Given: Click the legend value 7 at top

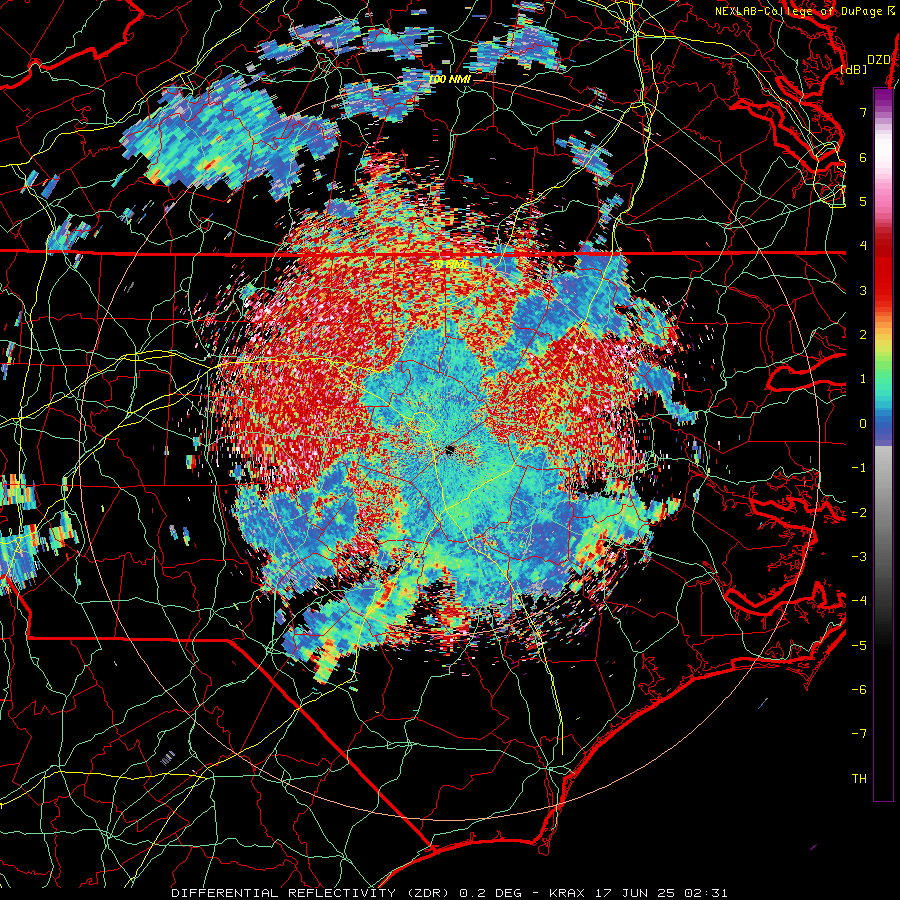Looking at the screenshot, I should [863, 112].
